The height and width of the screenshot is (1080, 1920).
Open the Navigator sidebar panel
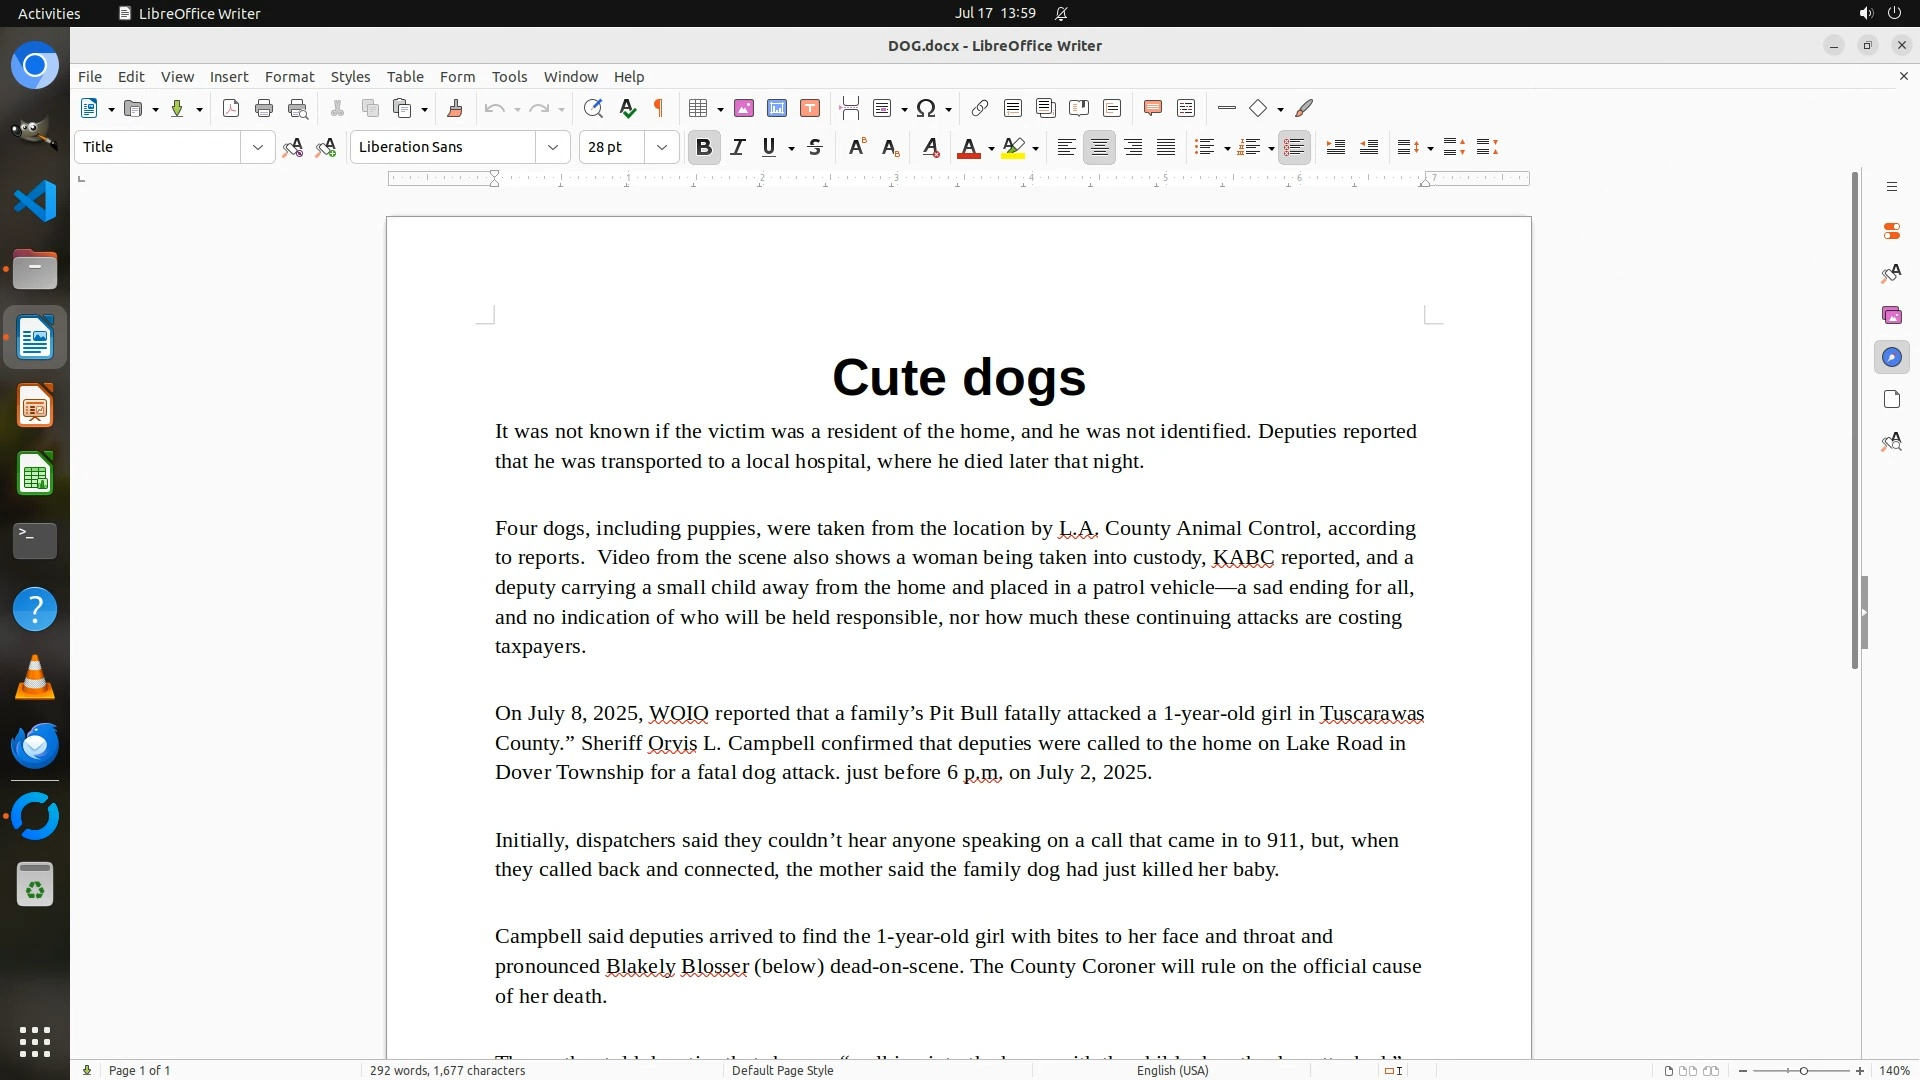pos(1891,358)
